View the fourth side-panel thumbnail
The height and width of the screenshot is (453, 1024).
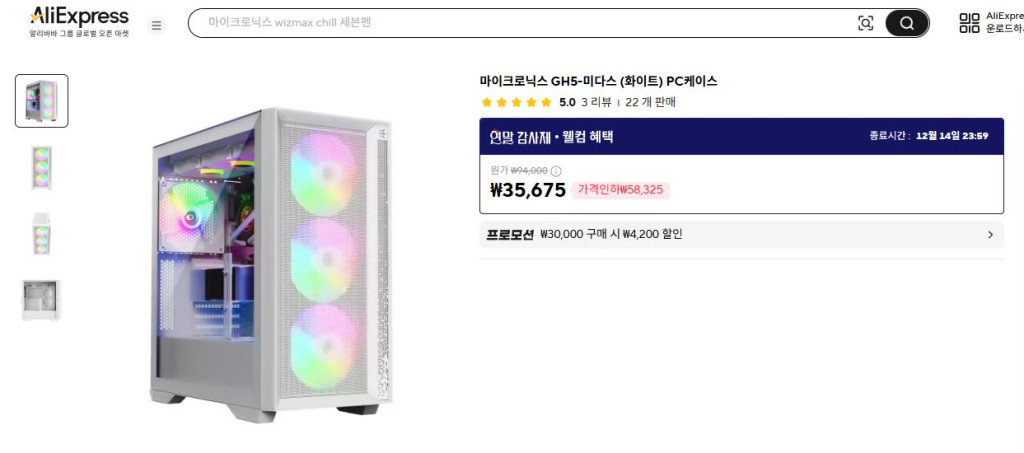[x=42, y=299]
